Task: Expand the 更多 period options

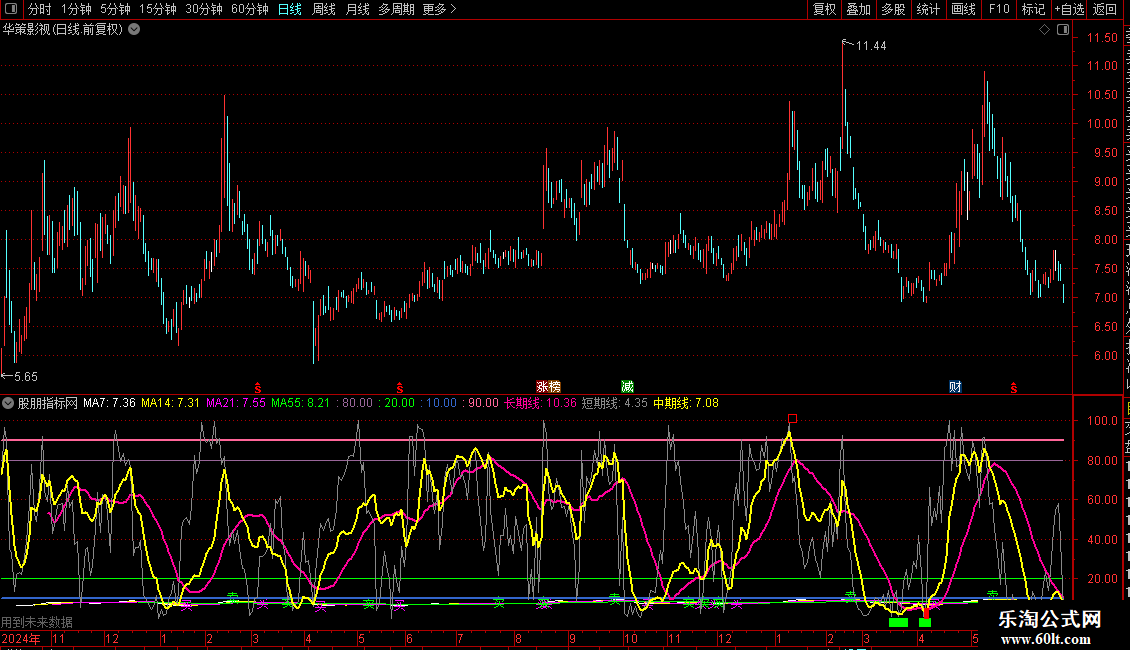Action: (440, 9)
